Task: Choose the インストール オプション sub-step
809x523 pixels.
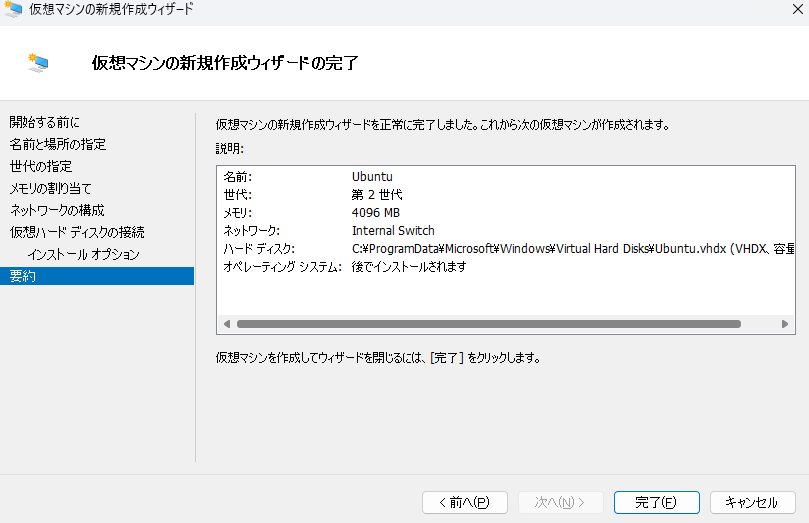Action: [84, 254]
